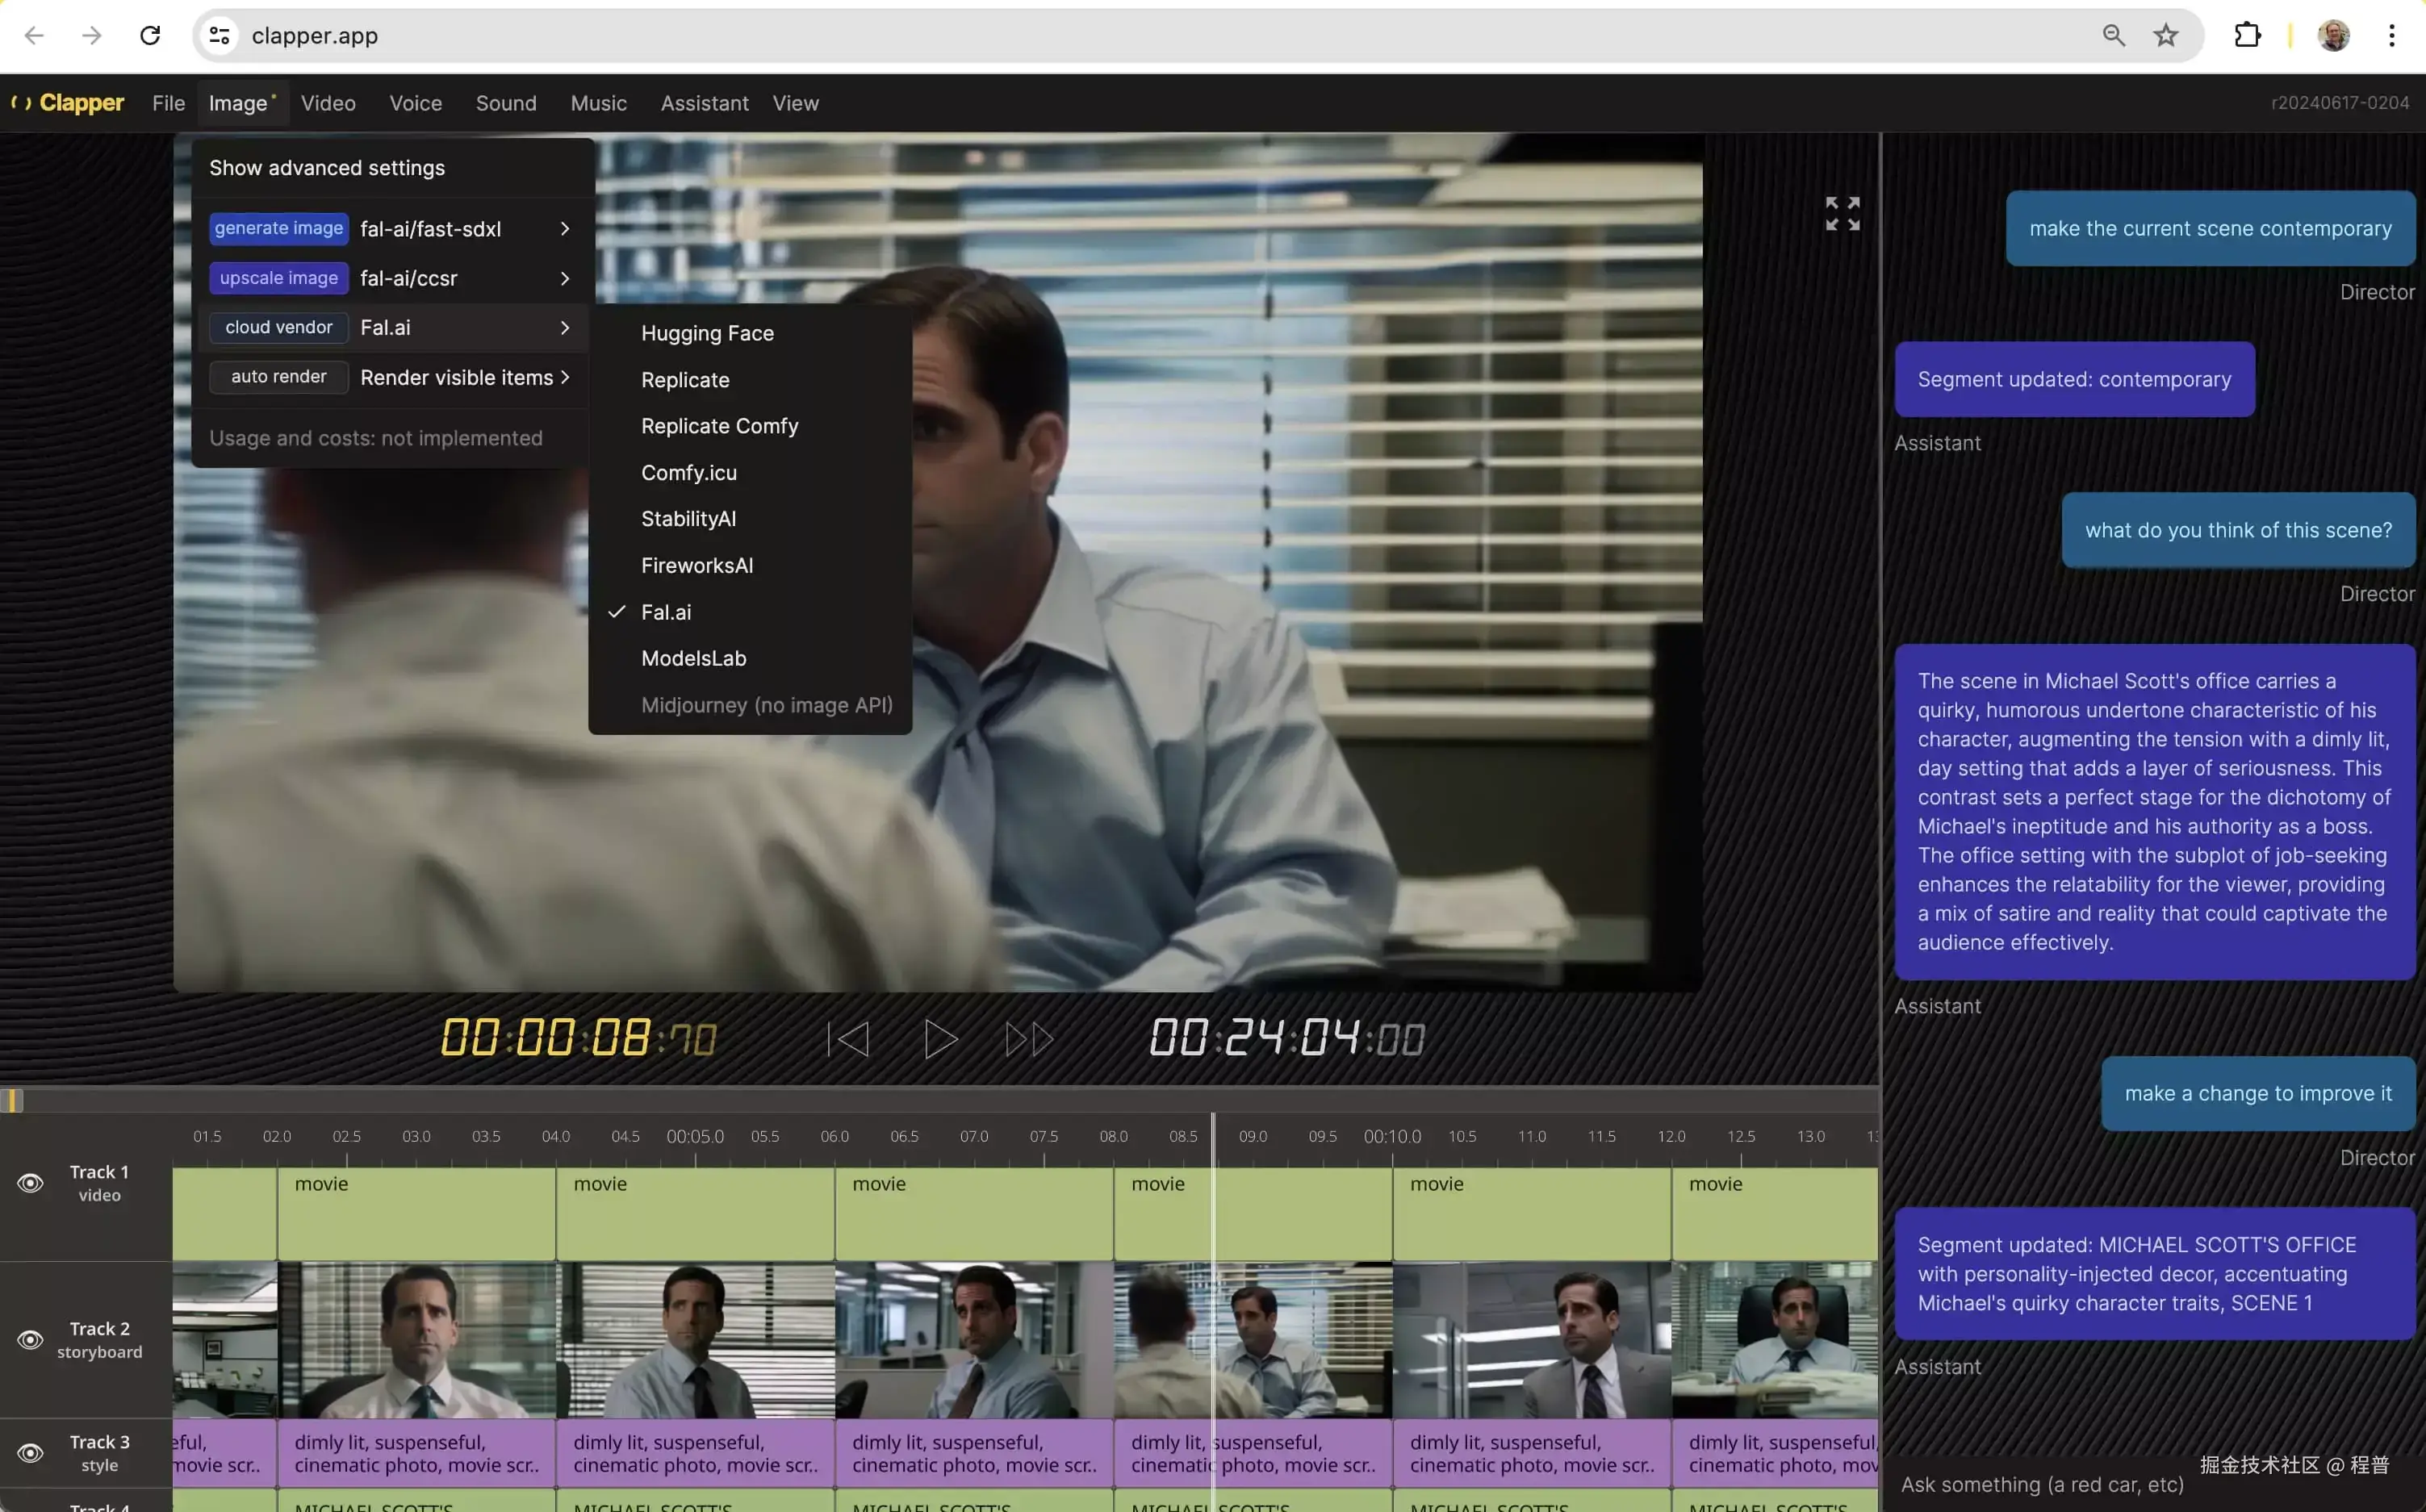This screenshot has width=2426, height=1512.
Task: Click Show advanced settings
Action: pos(327,168)
